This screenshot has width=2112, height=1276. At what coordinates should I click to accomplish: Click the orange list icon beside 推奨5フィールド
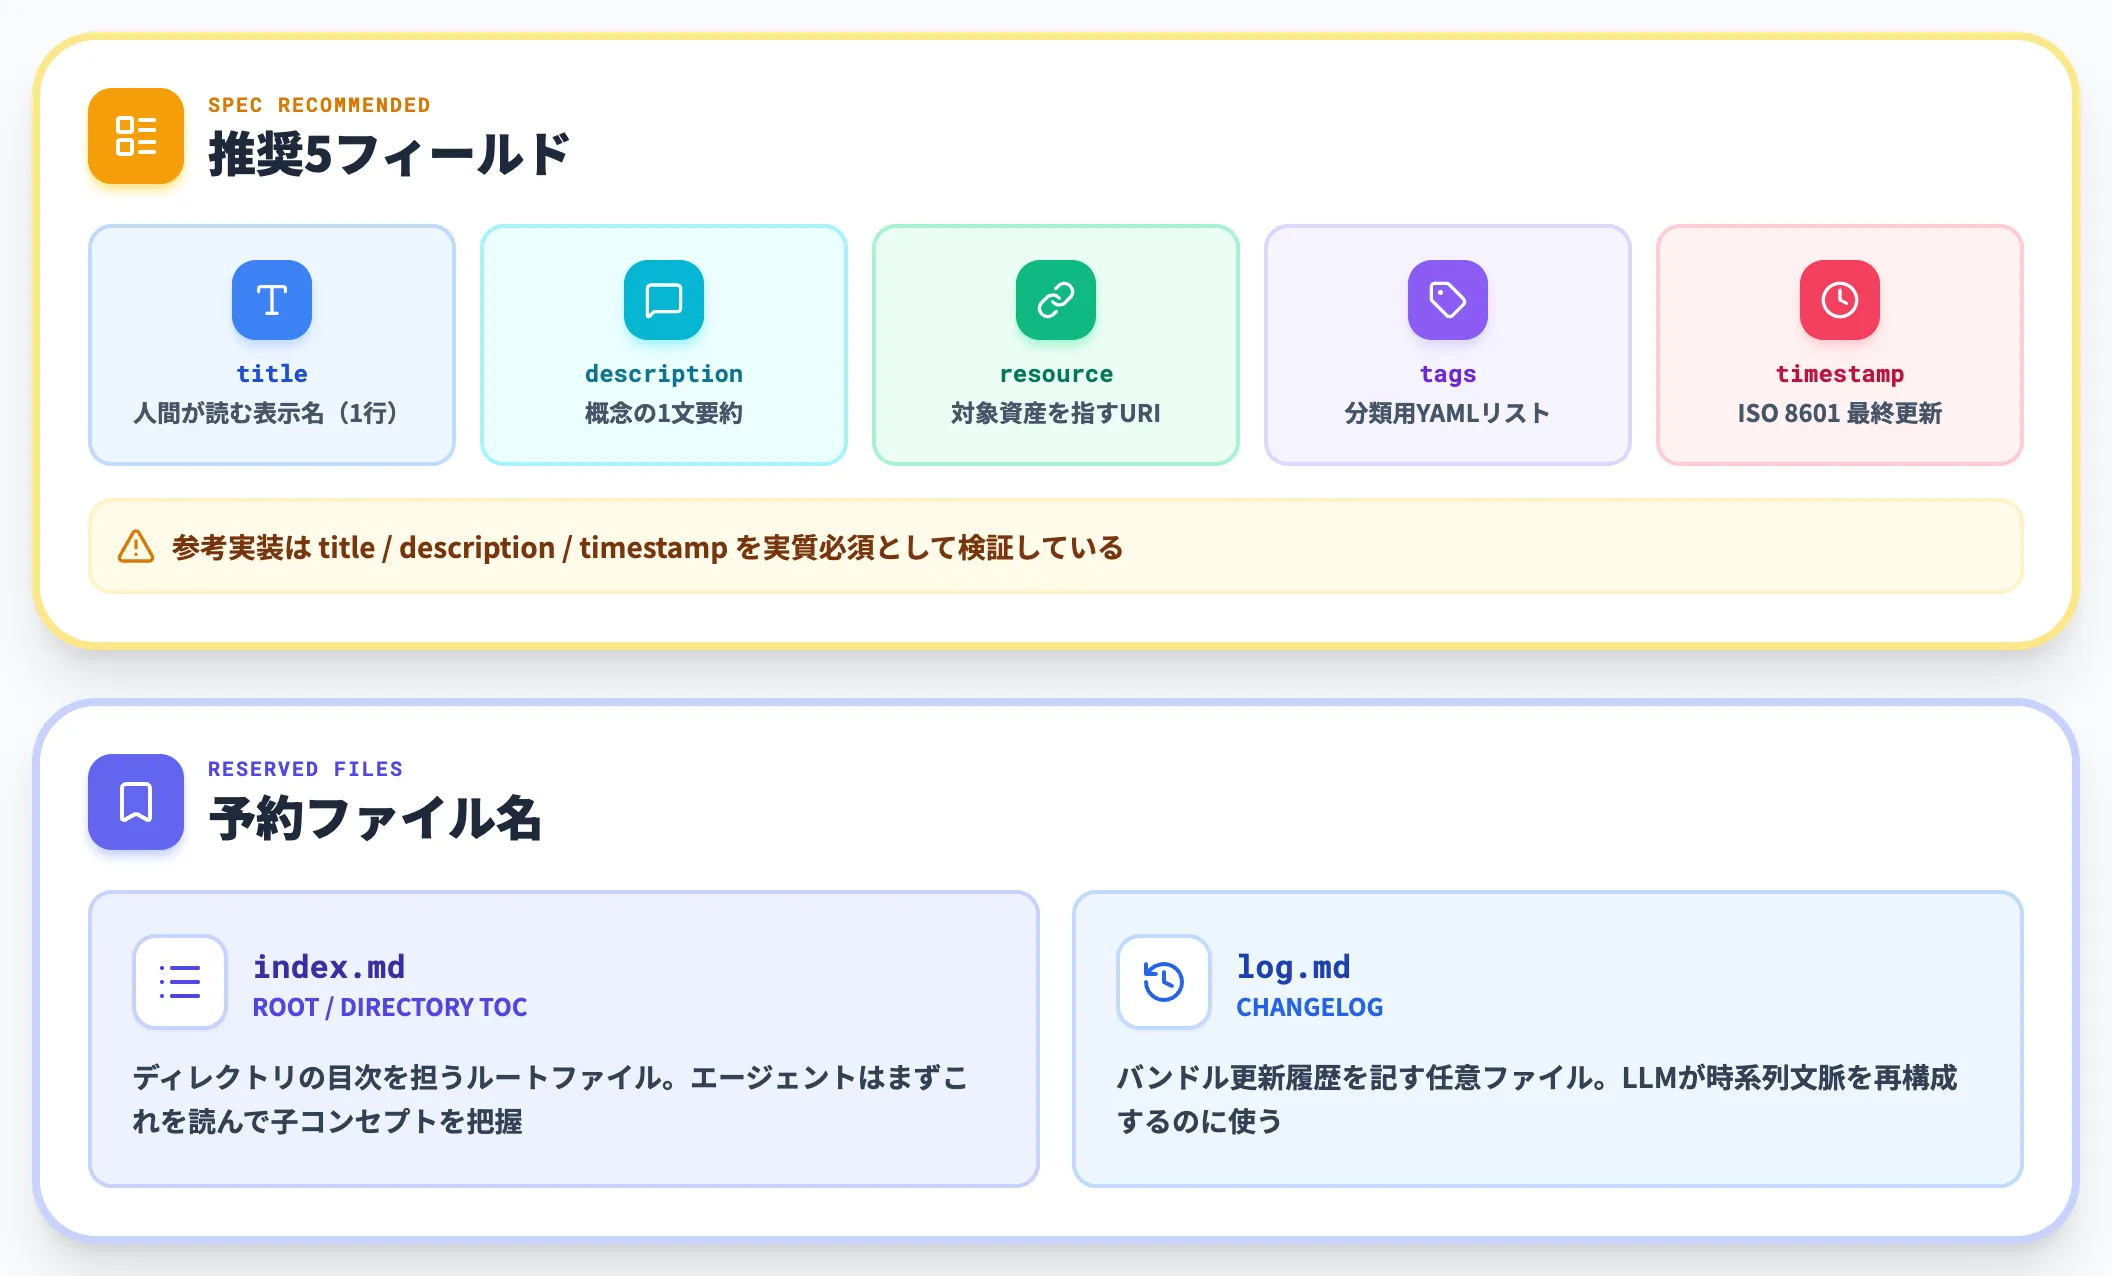pyautogui.click(x=136, y=136)
